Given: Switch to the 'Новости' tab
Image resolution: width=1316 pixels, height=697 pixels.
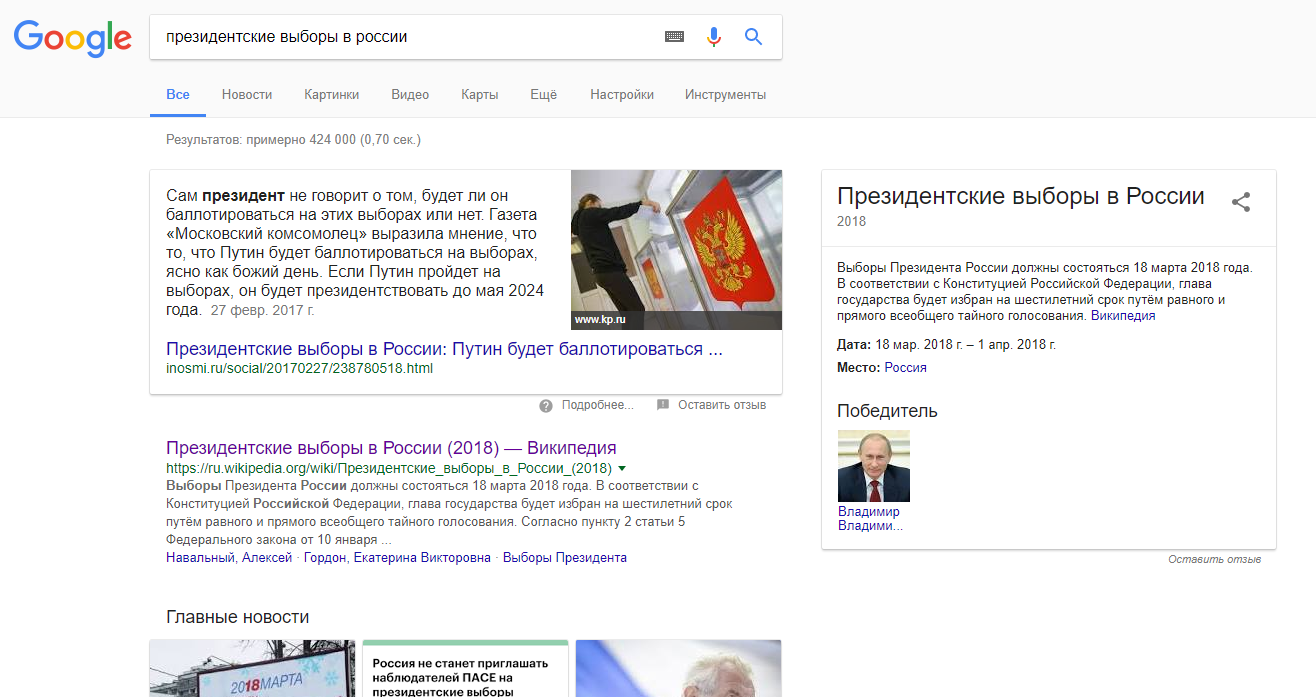Looking at the screenshot, I should [247, 95].
